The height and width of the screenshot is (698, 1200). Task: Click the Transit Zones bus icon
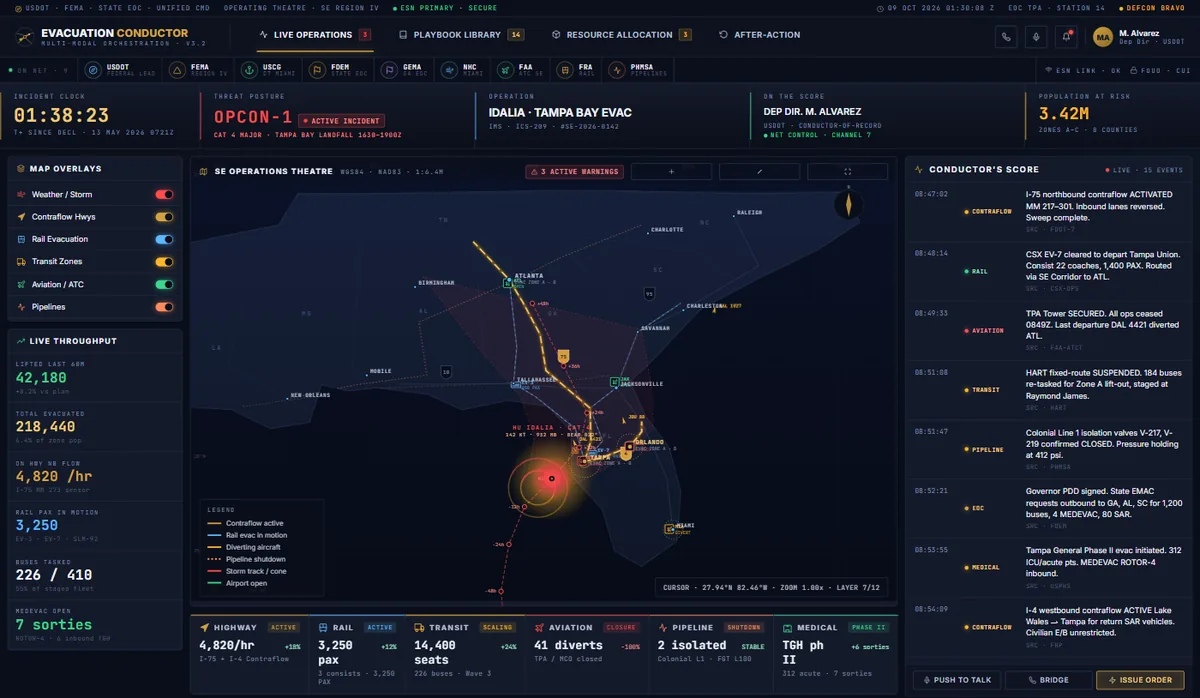[22, 262]
